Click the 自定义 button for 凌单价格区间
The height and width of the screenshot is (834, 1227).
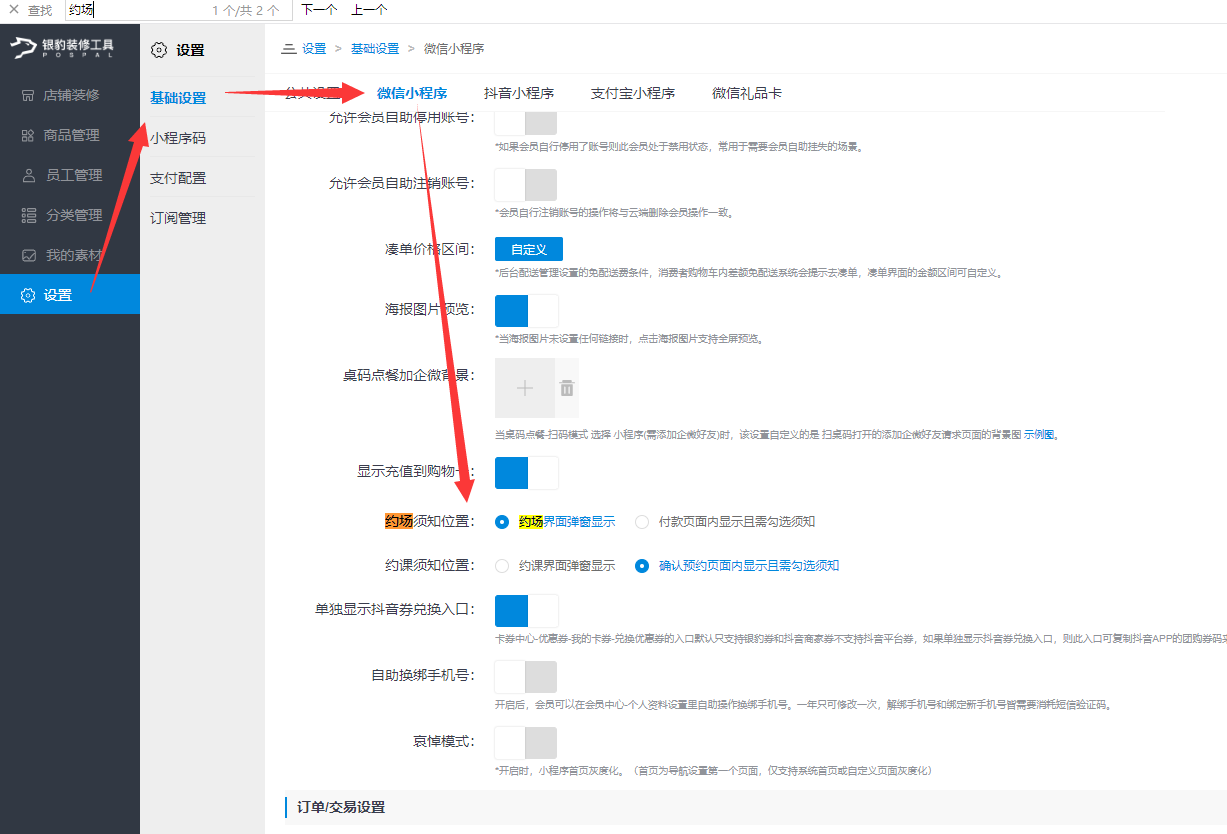tap(529, 249)
